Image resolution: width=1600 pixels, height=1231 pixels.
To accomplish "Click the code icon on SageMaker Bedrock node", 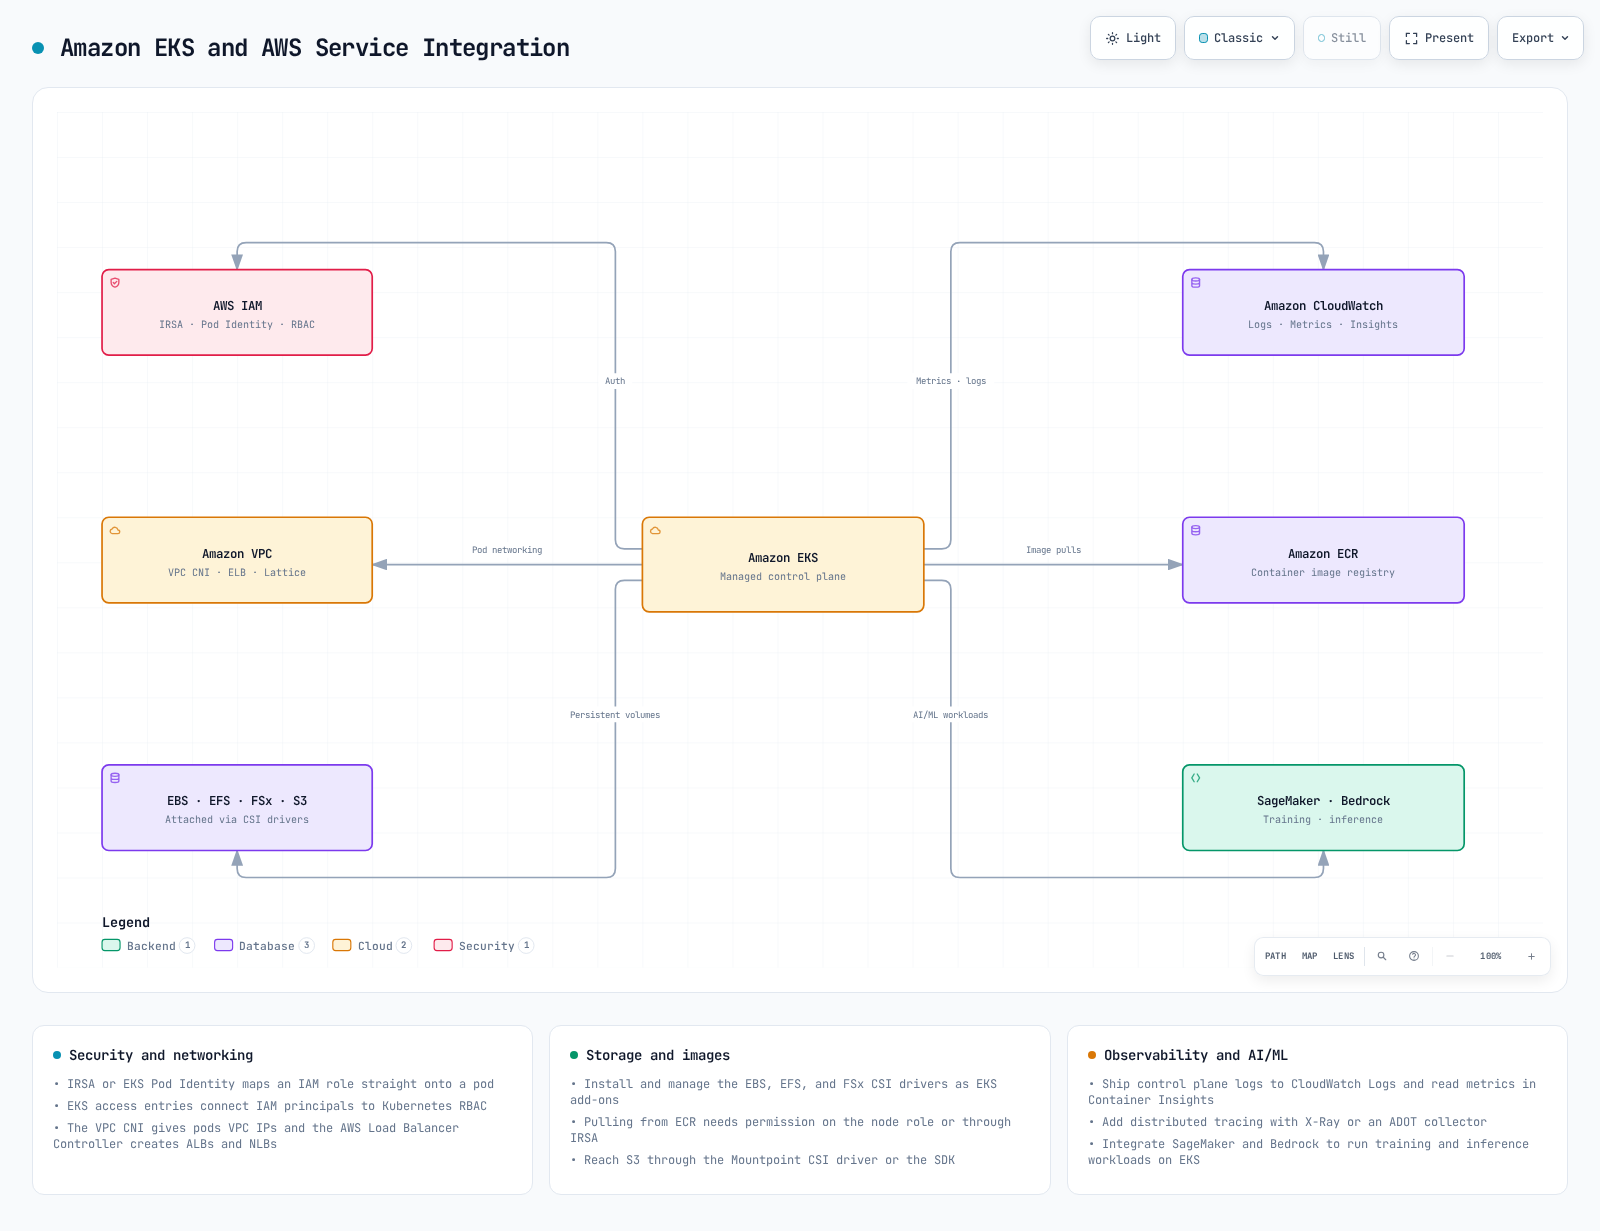I will [x=1195, y=778].
